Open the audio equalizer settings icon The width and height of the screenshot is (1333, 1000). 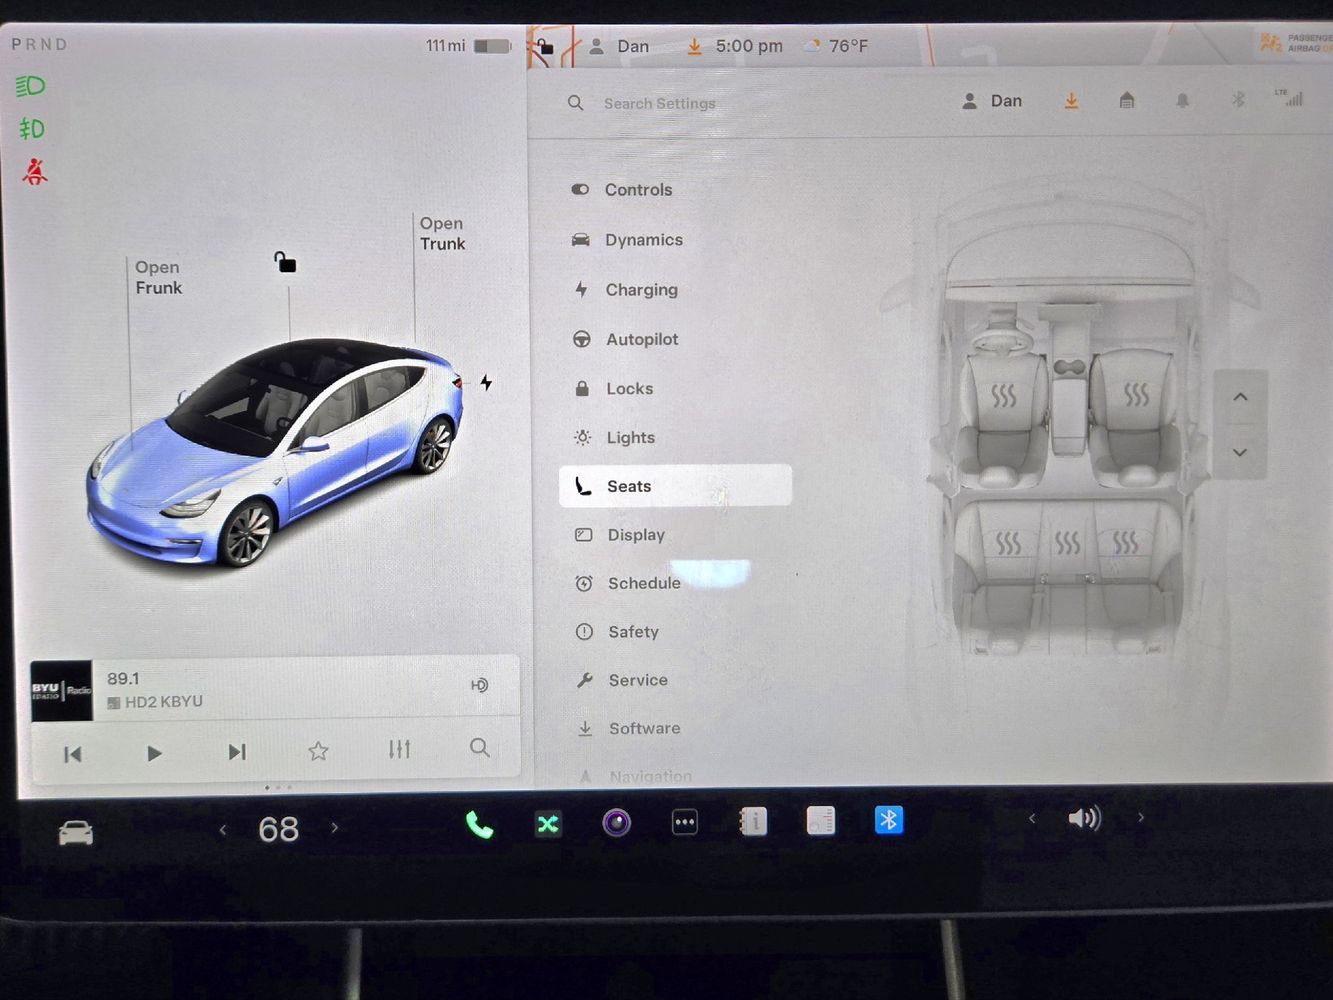[400, 749]
